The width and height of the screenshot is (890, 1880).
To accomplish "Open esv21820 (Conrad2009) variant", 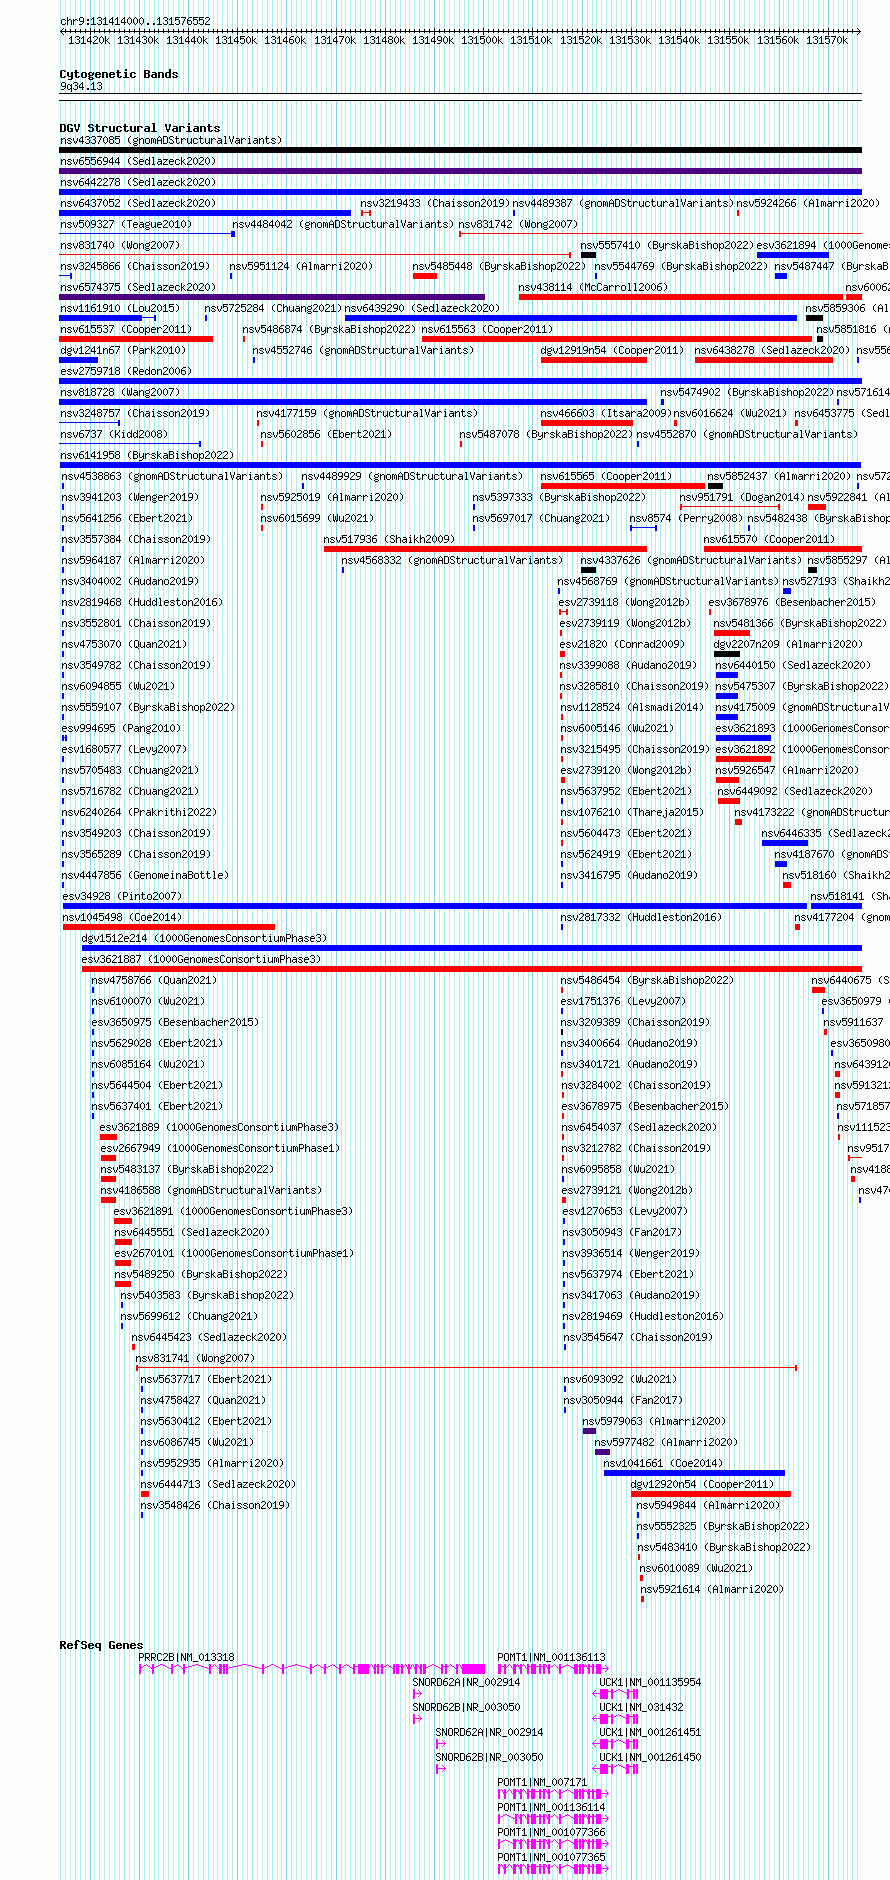I will click(623, 644).
